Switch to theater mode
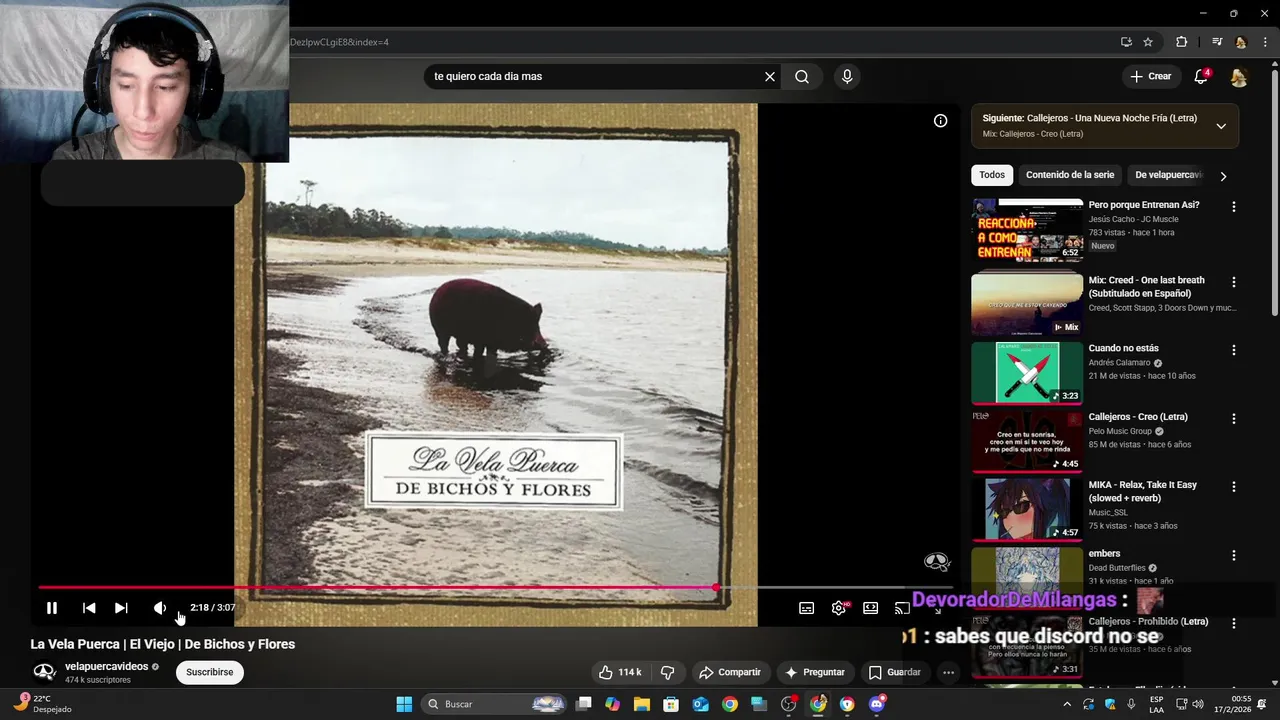Screen dimensions: 1280x720 point(871,608)
